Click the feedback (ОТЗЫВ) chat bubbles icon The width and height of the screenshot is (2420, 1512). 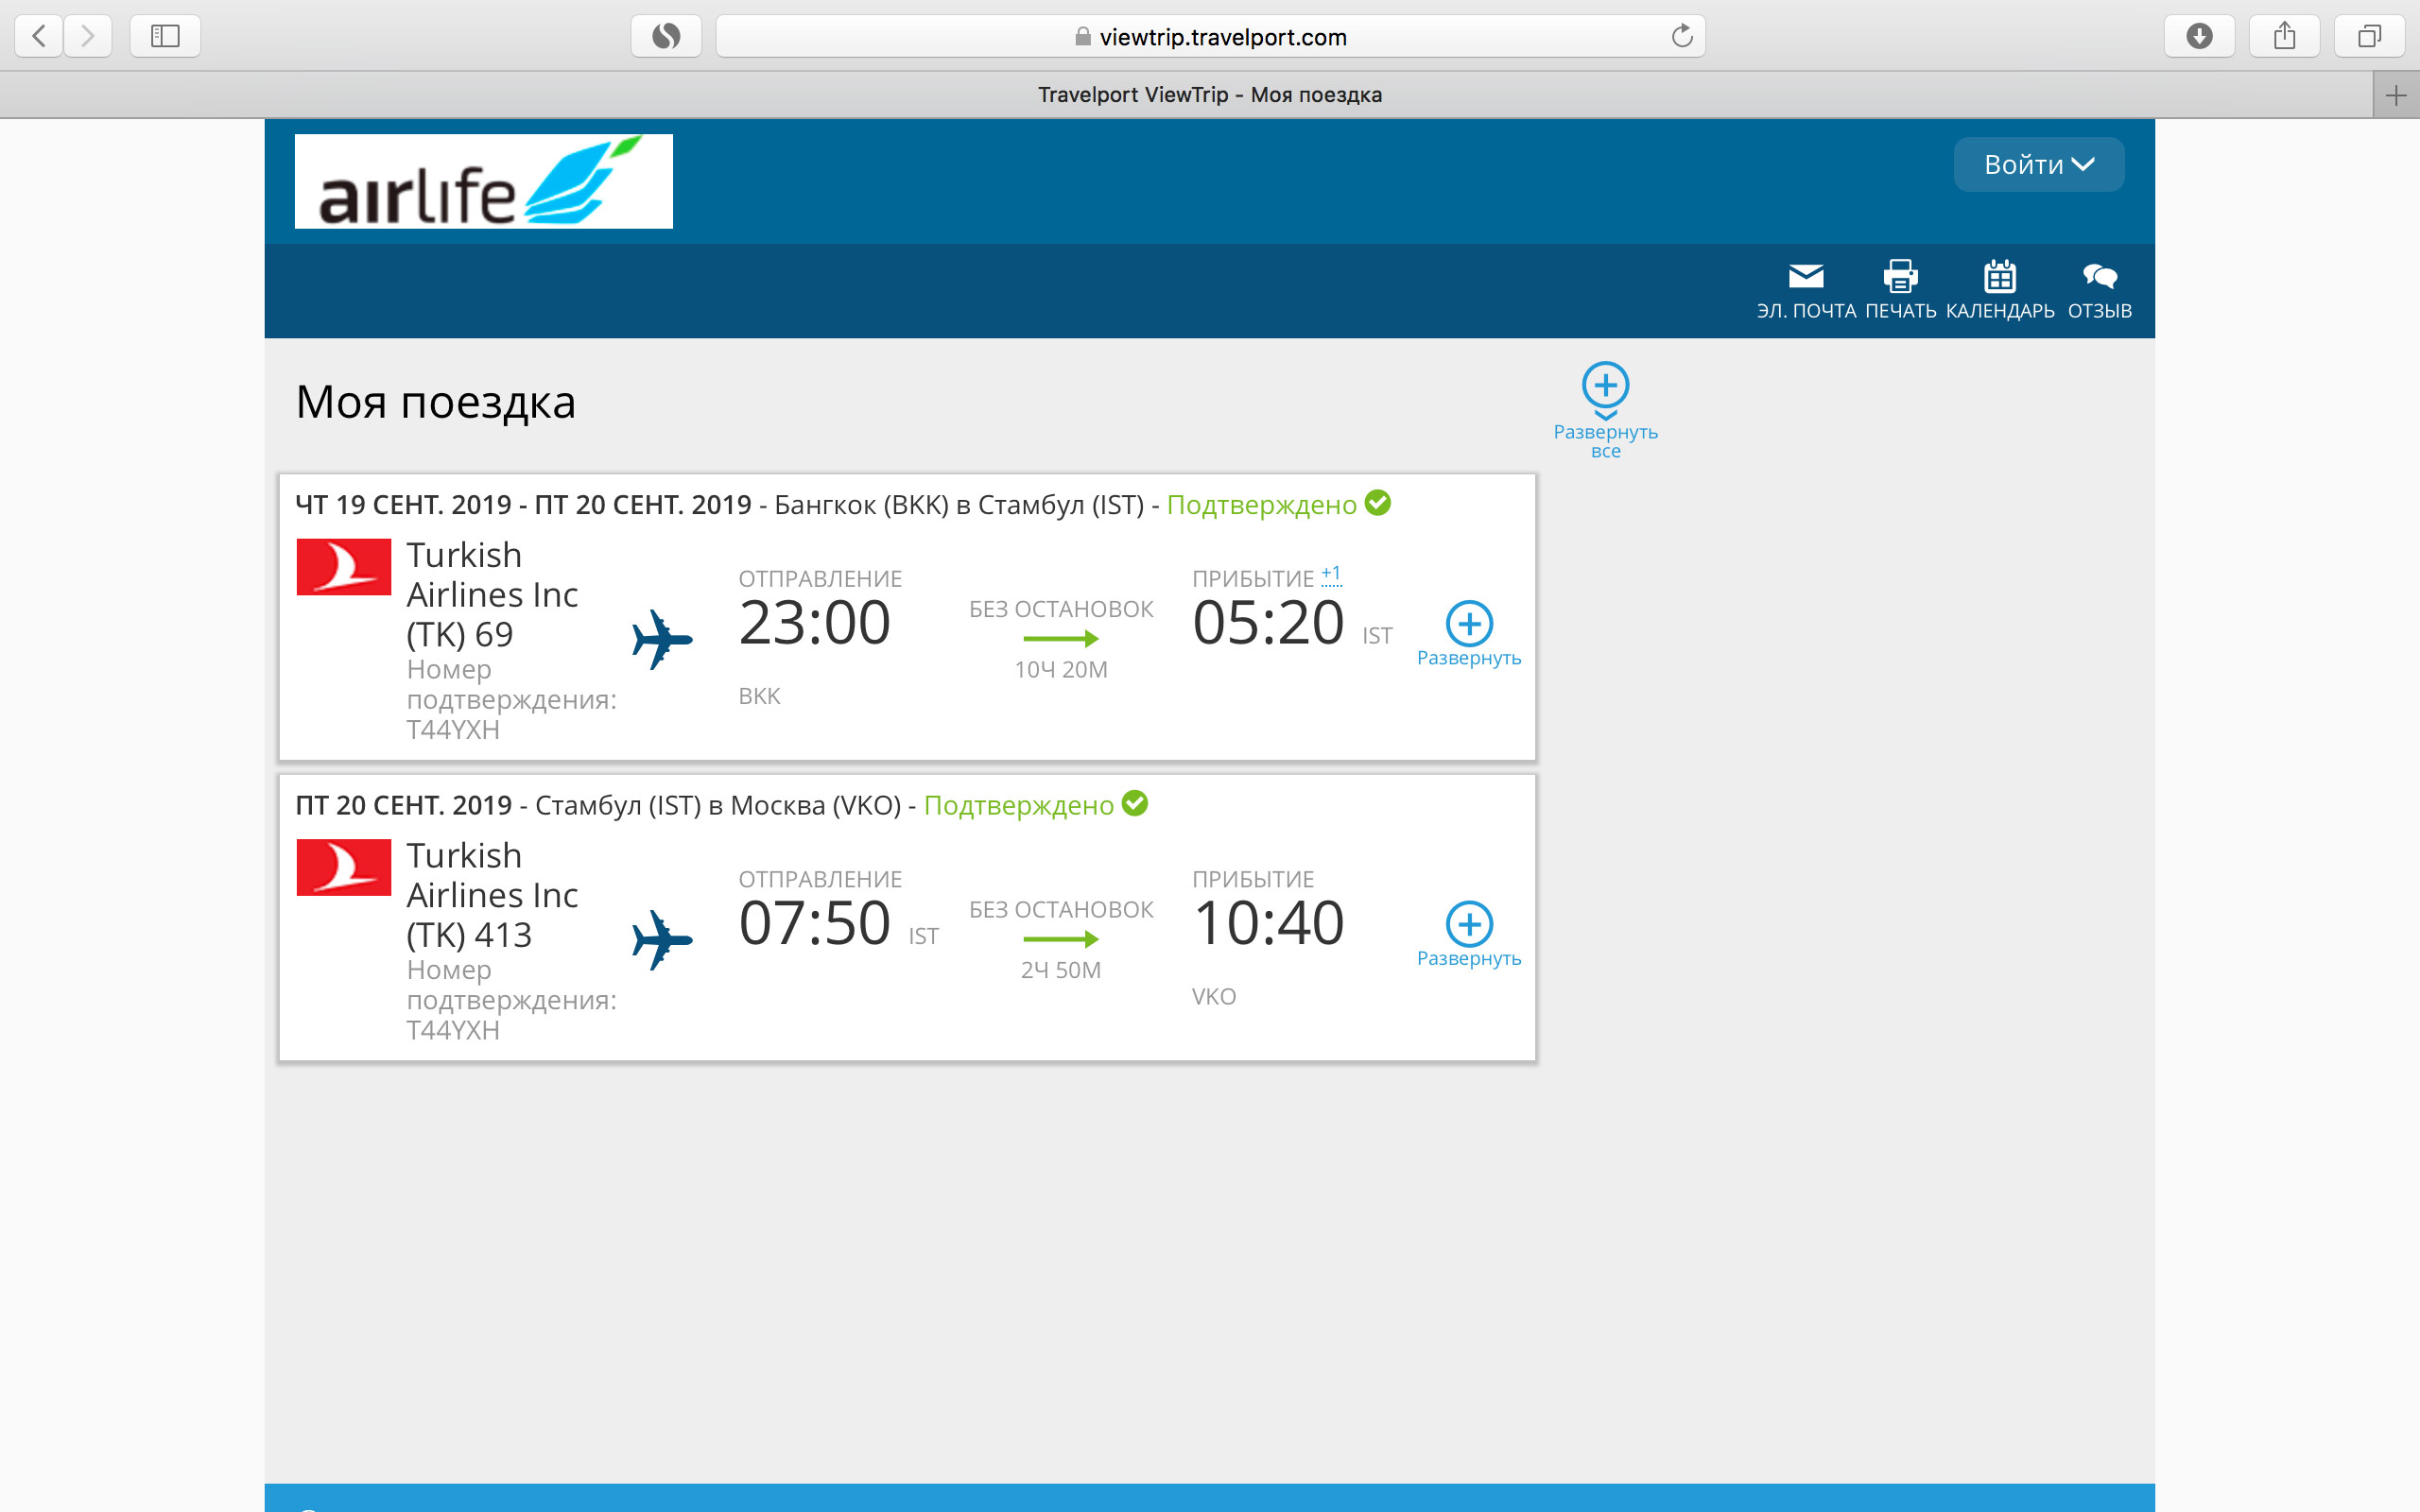pyautogui.click(x=2099, y=277)
